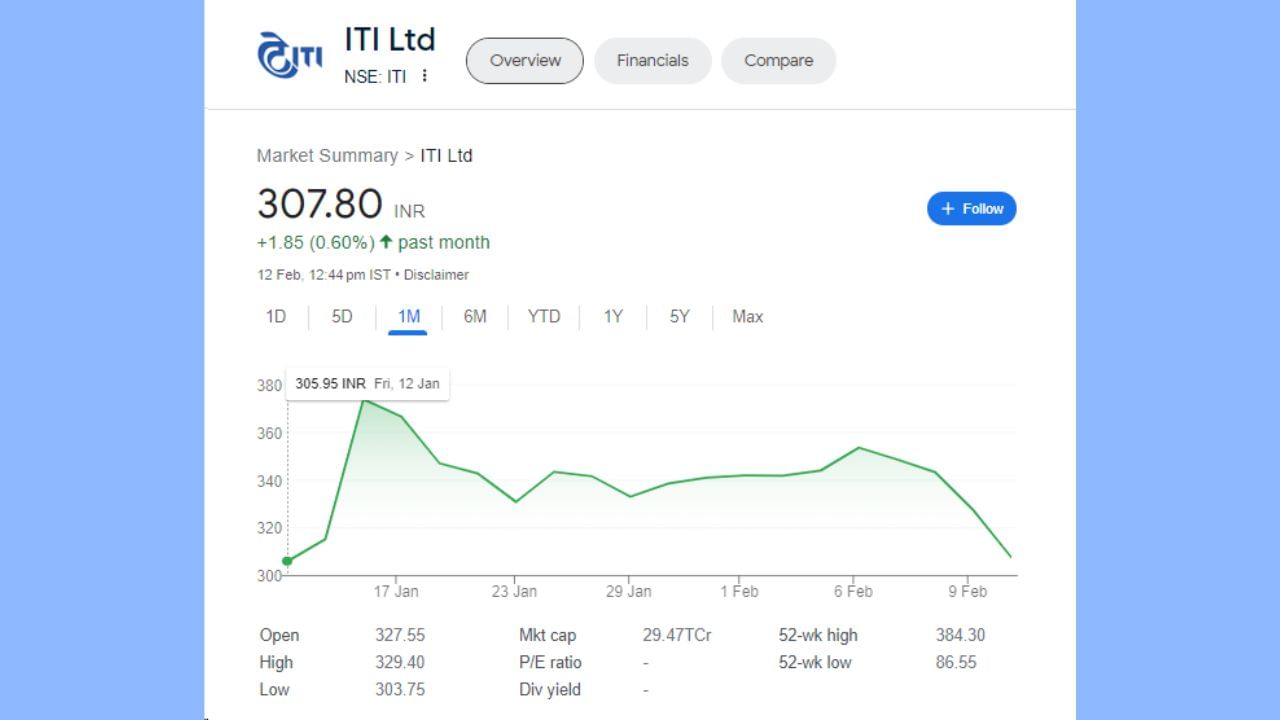
Task: Switch chart to 6M range
Action: [475, 316]
